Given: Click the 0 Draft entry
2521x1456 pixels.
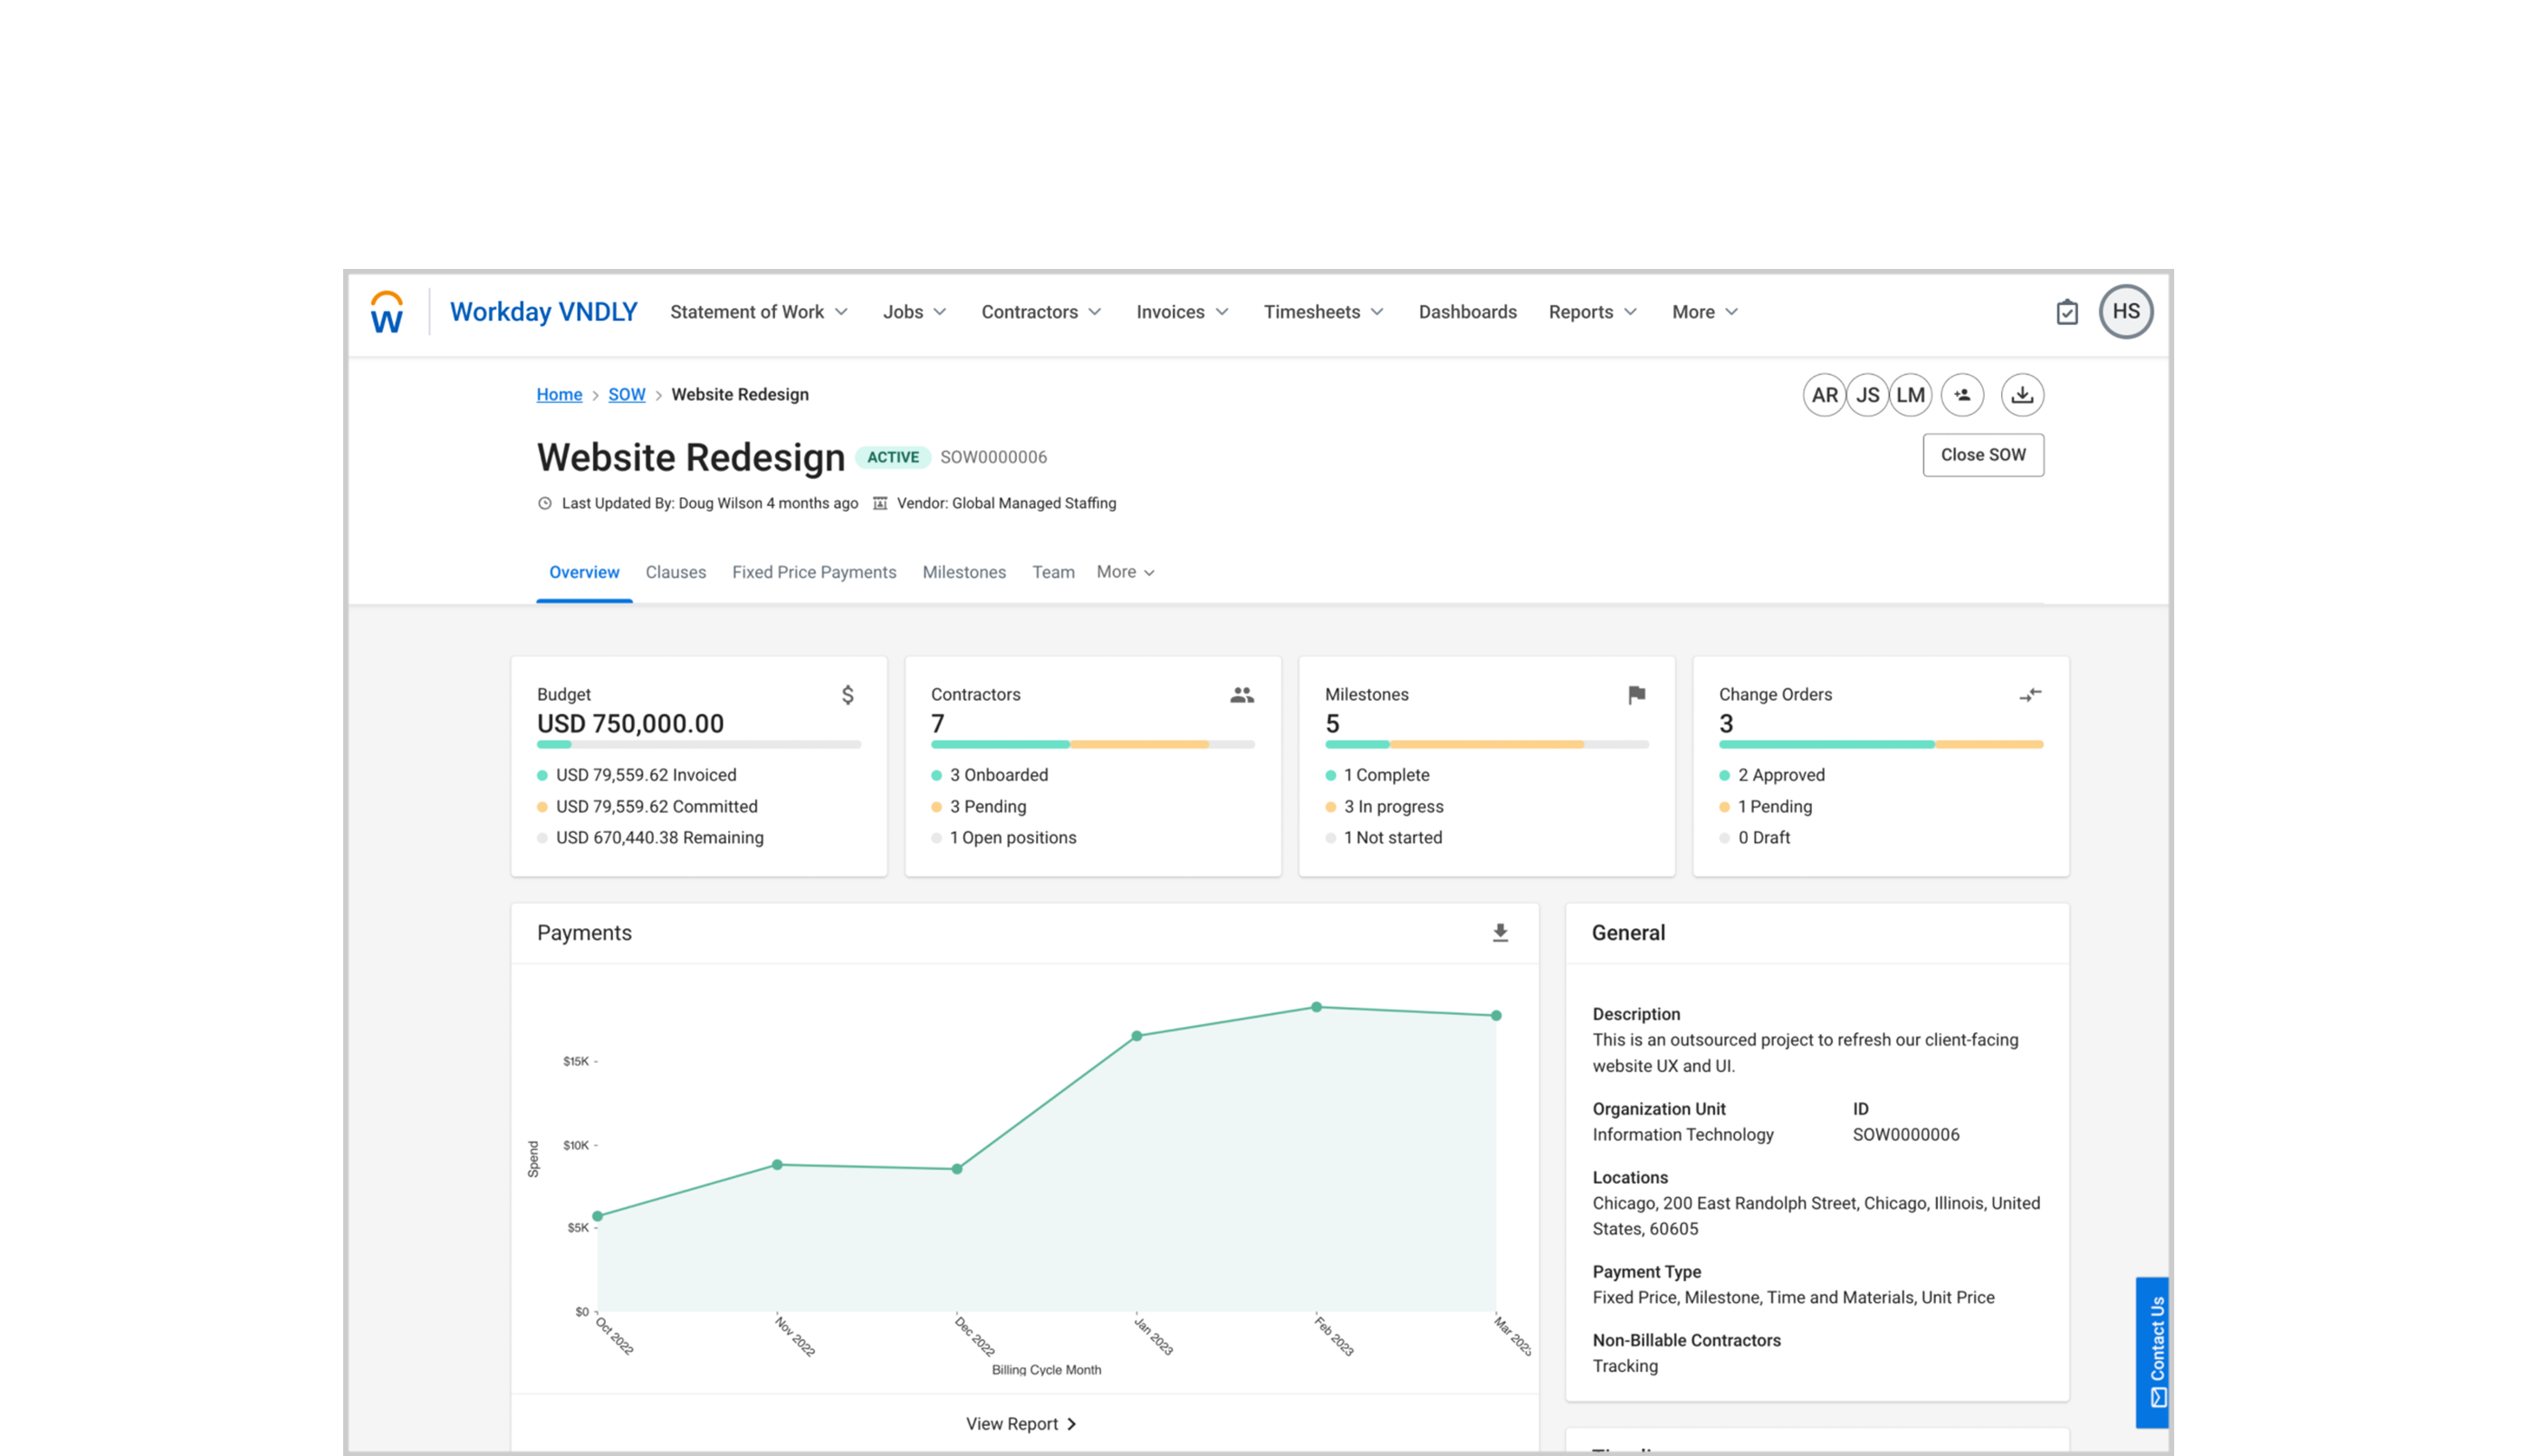Looking at the screenshot, I should pos(1763,837).
